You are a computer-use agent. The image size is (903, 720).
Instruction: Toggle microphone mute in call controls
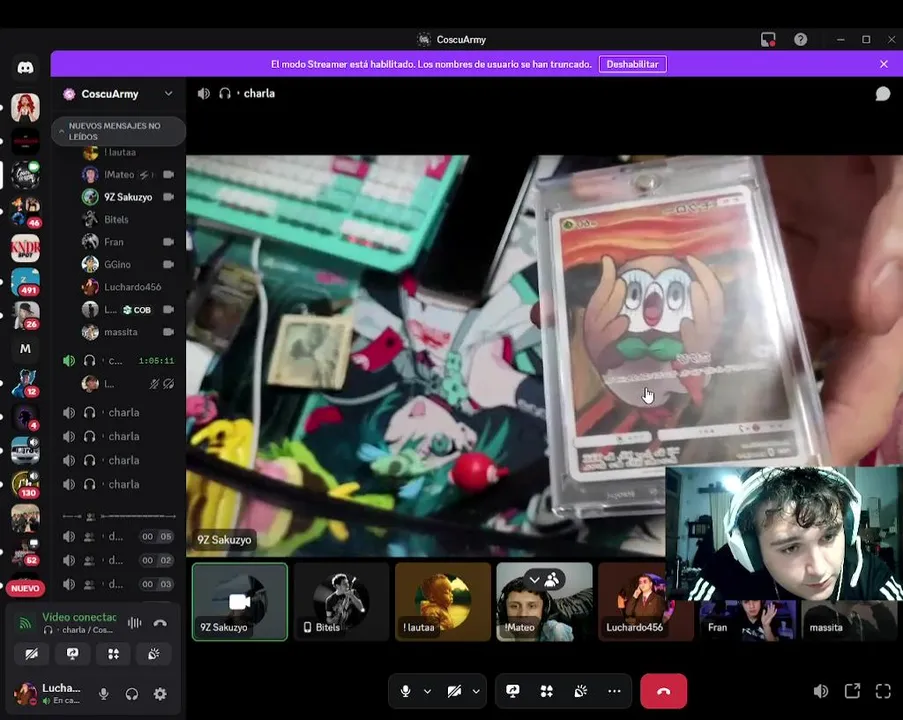405,691
